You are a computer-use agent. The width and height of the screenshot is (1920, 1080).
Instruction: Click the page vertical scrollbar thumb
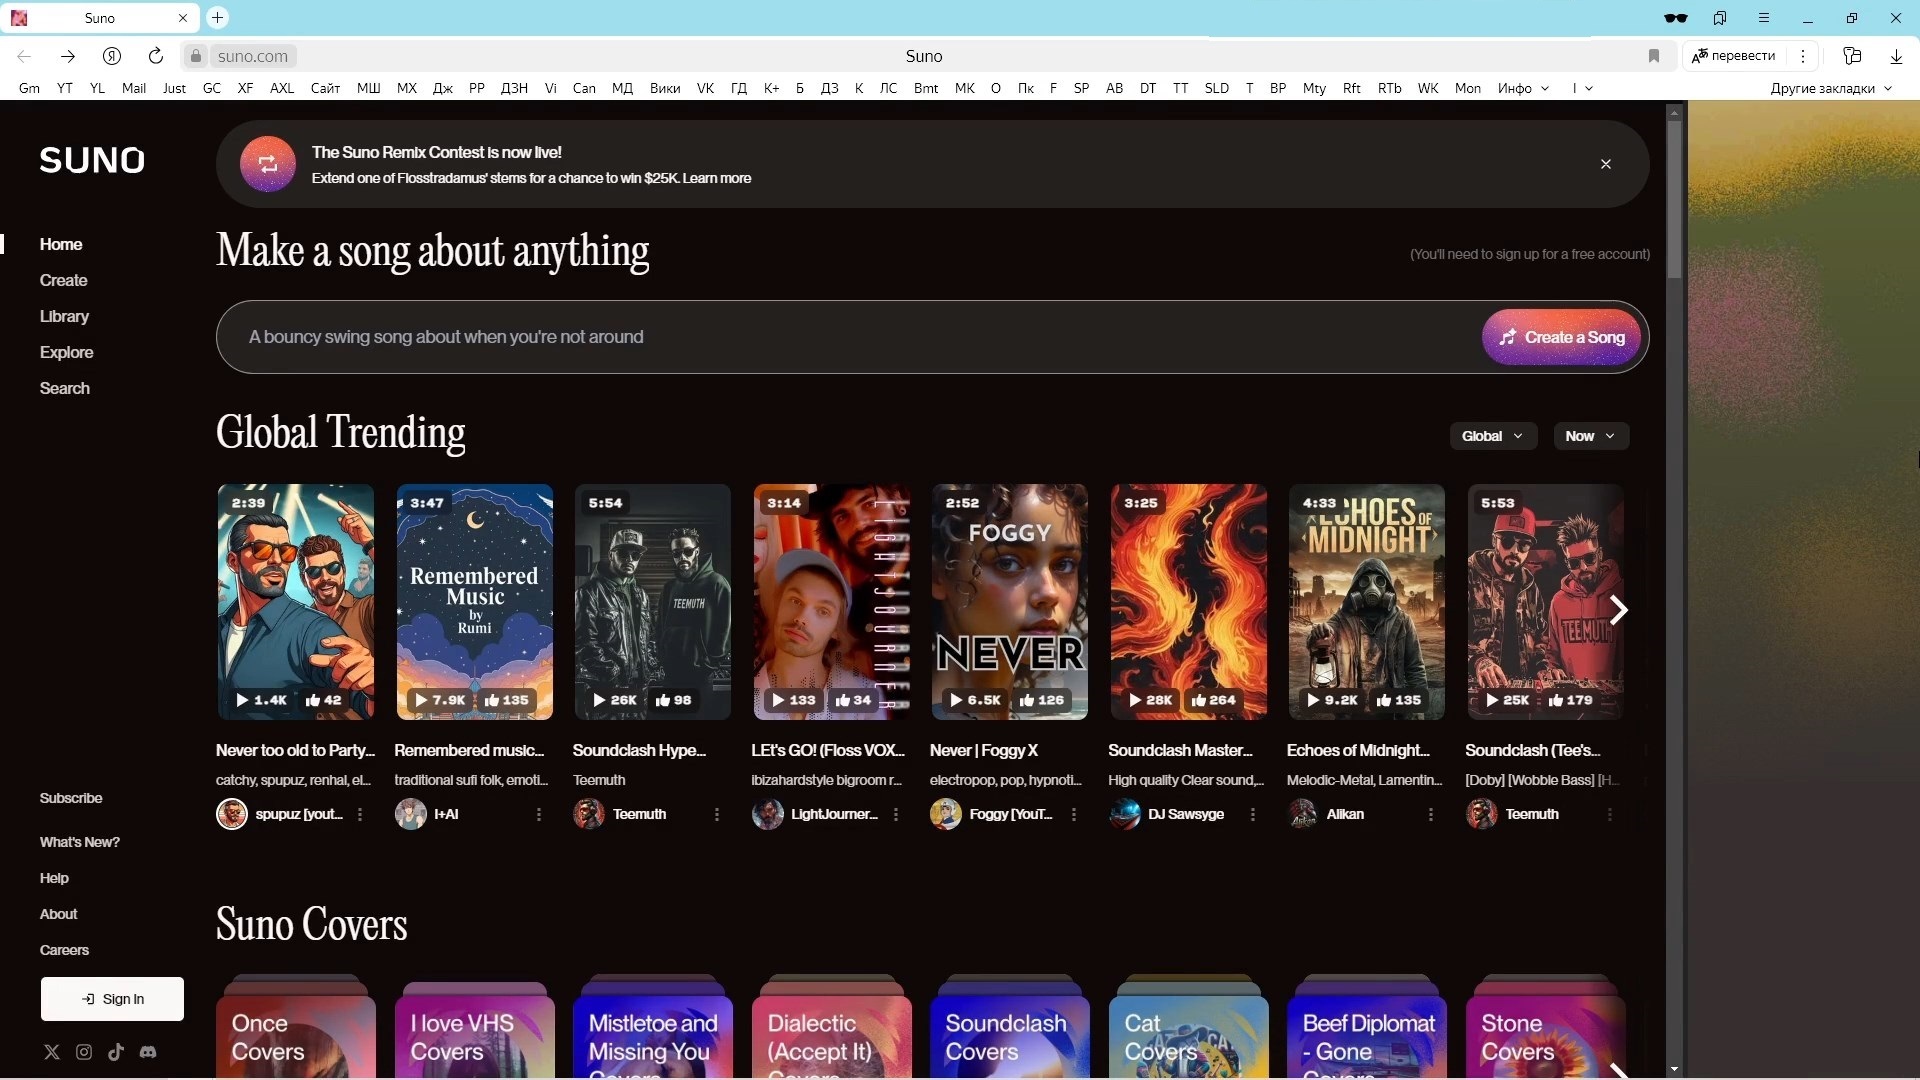[1674, 200]
